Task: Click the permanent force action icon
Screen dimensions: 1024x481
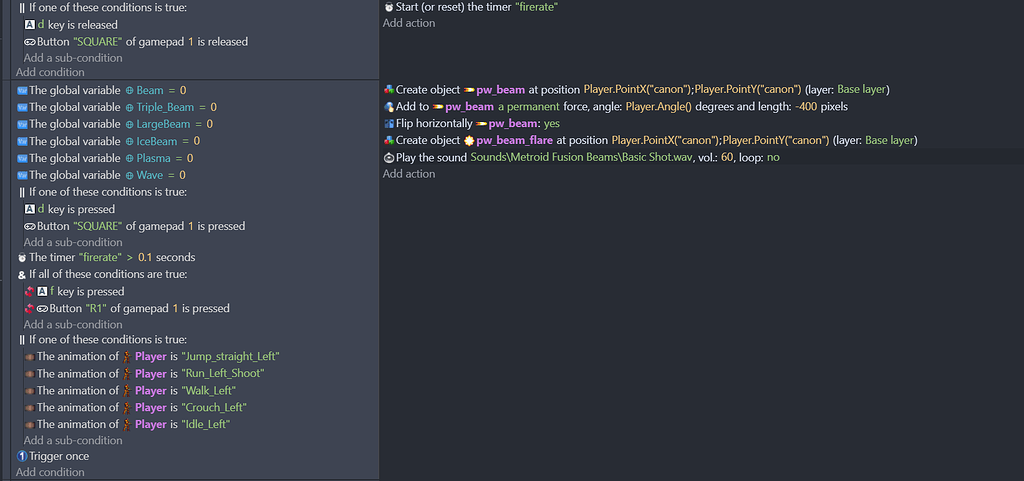Action: [x=389, y=107]
